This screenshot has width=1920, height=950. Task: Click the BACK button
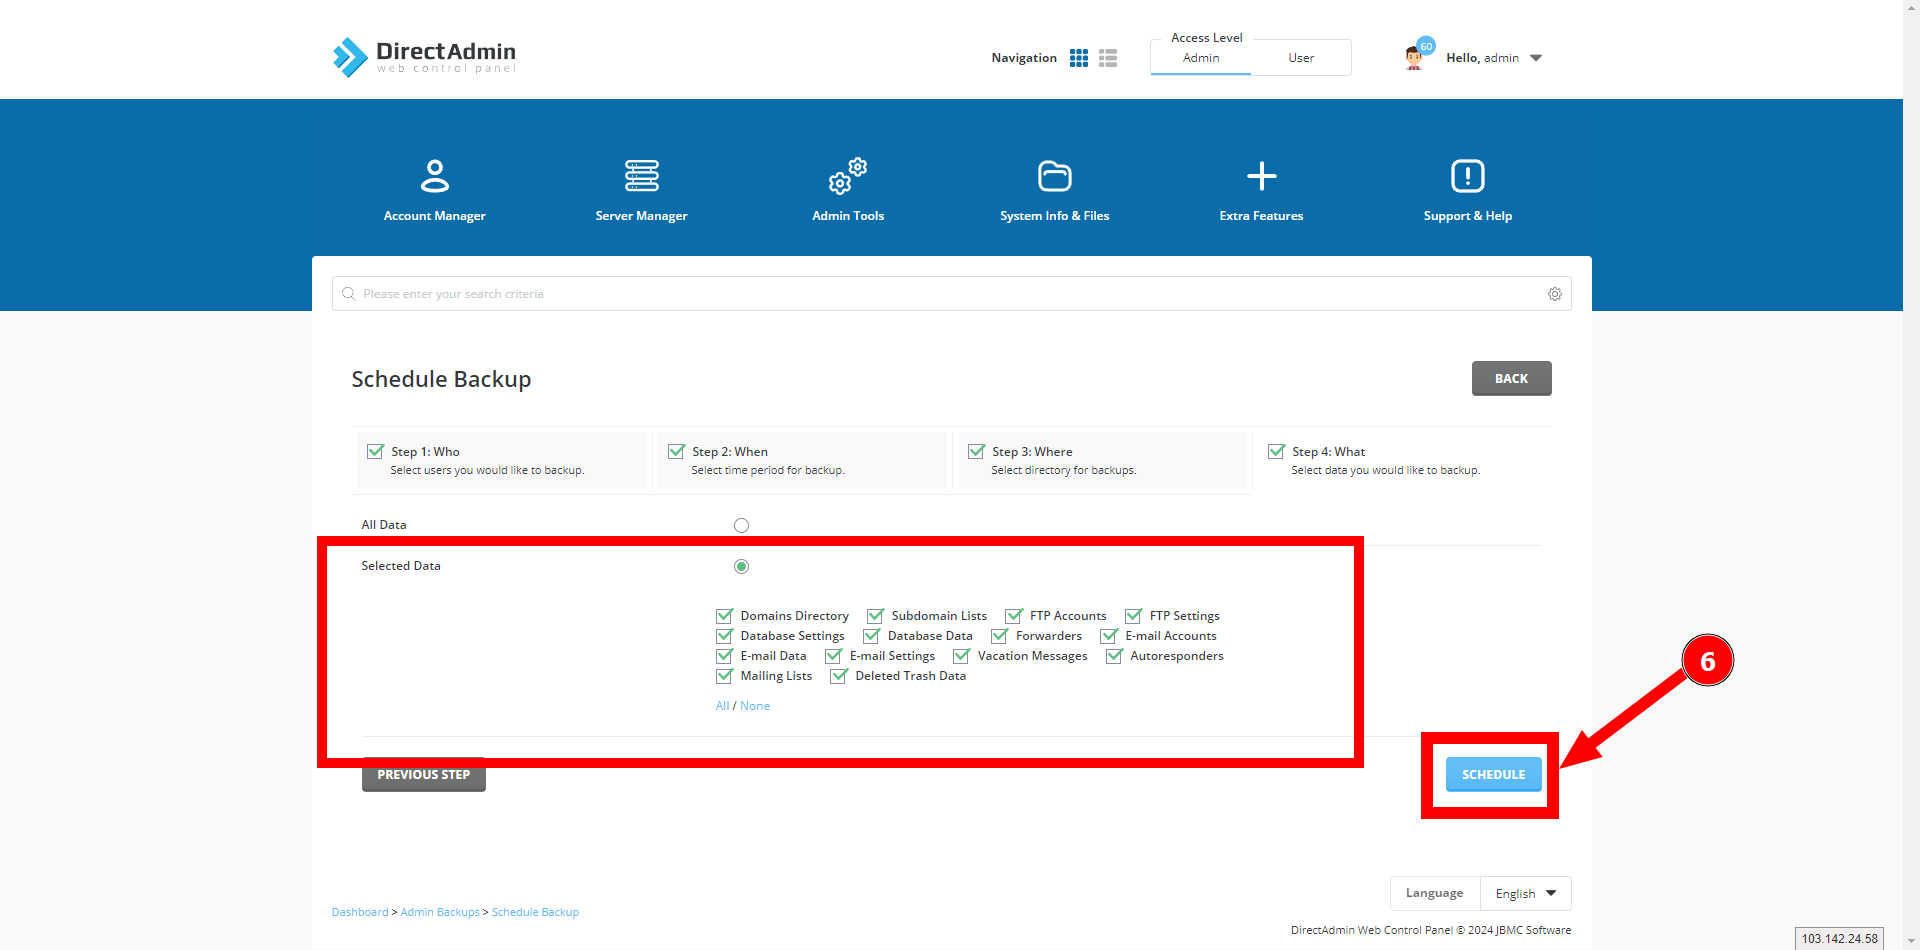click(1511, 379)
